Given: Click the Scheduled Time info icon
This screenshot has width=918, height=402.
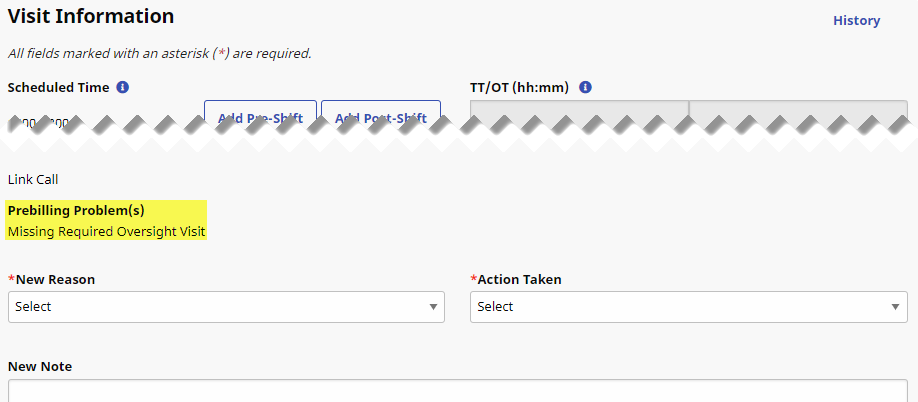Looking at the screenshot, I should 123,87.
